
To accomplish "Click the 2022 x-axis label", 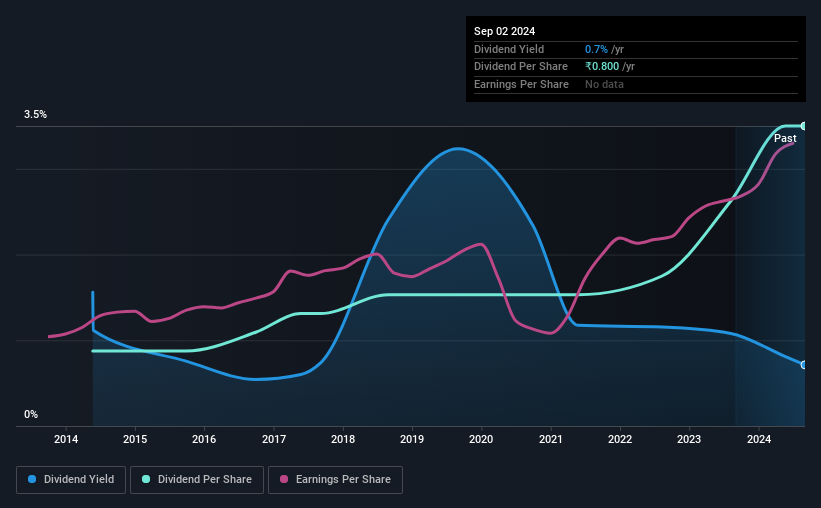I will [x=620, y=439].
